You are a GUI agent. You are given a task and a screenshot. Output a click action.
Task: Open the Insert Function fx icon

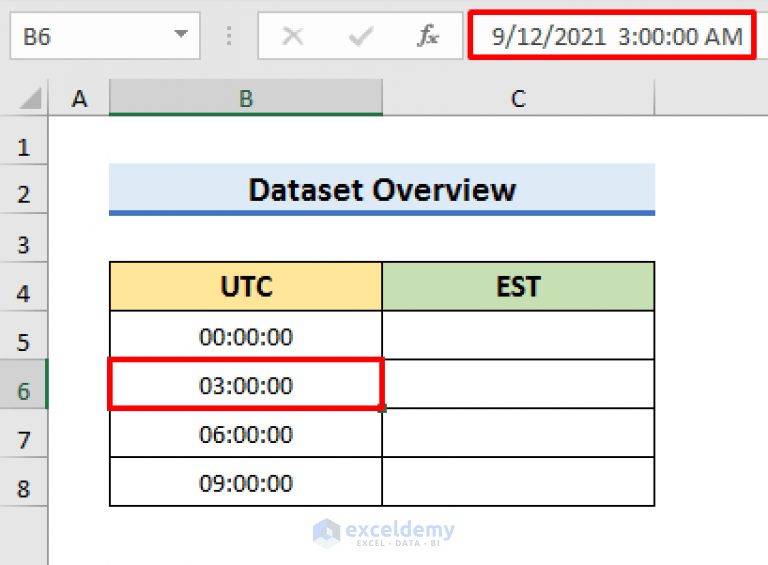(428, 36)
